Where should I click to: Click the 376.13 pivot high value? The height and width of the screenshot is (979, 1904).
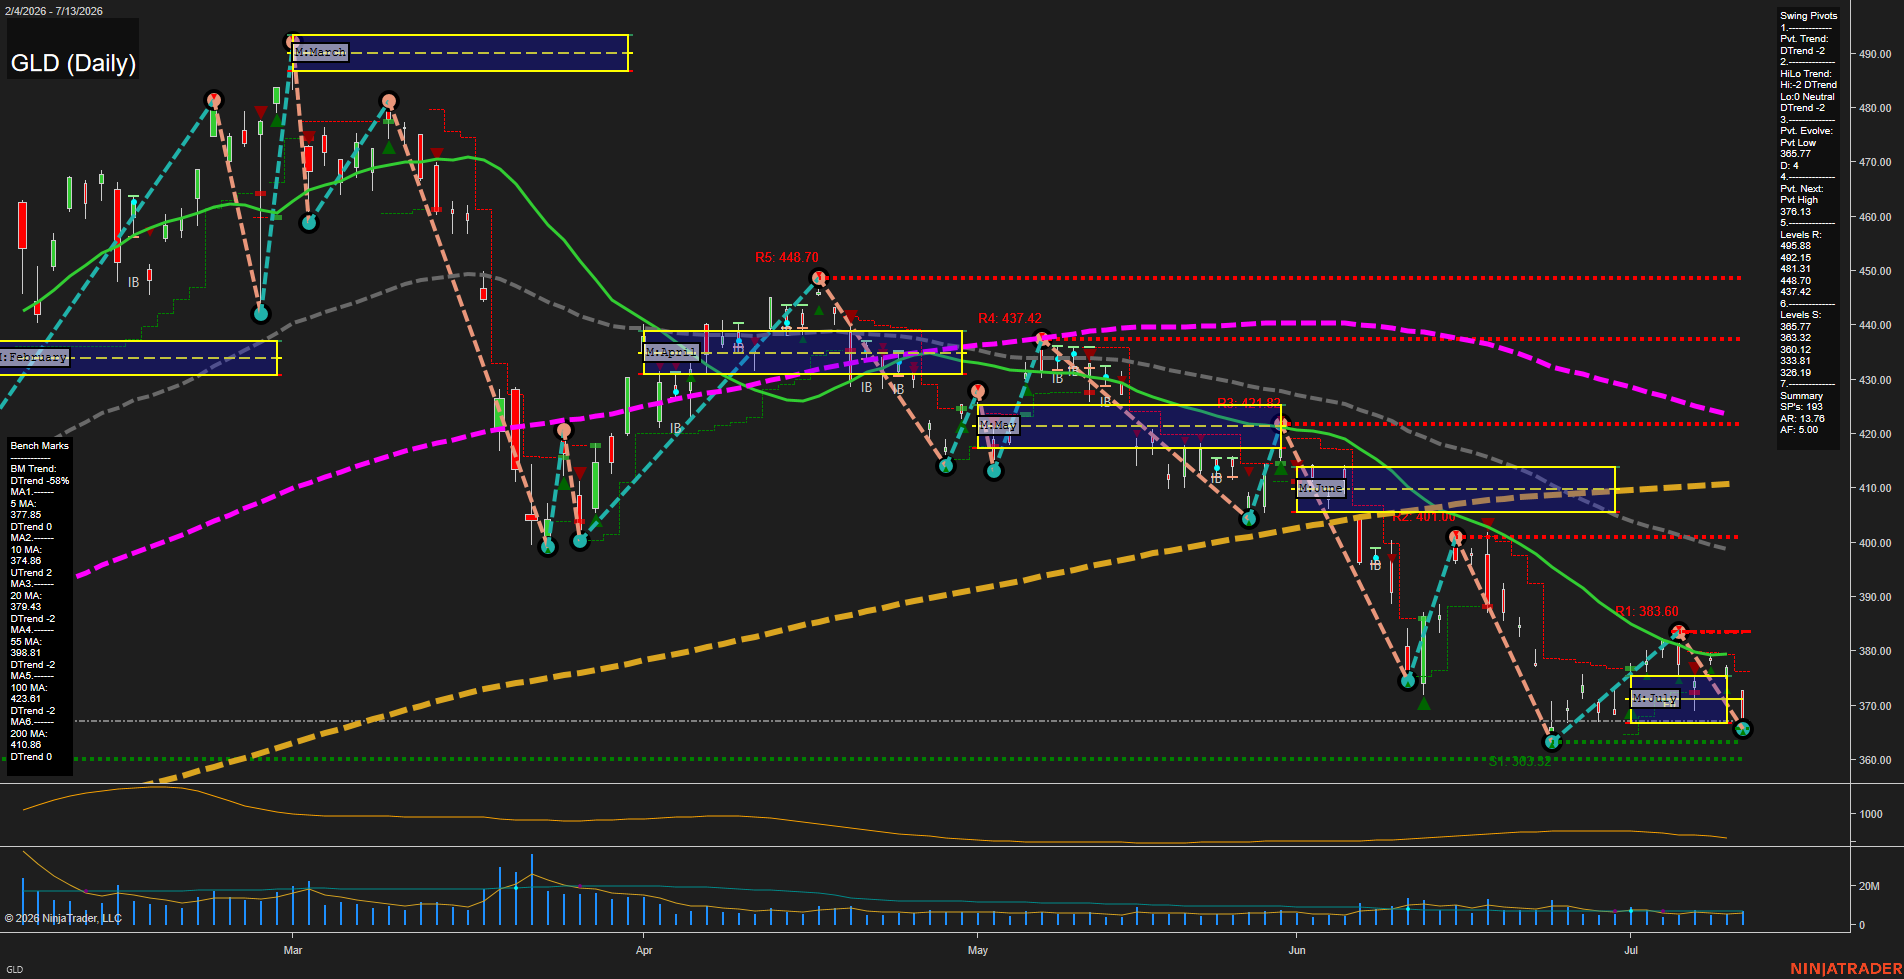1796,212
